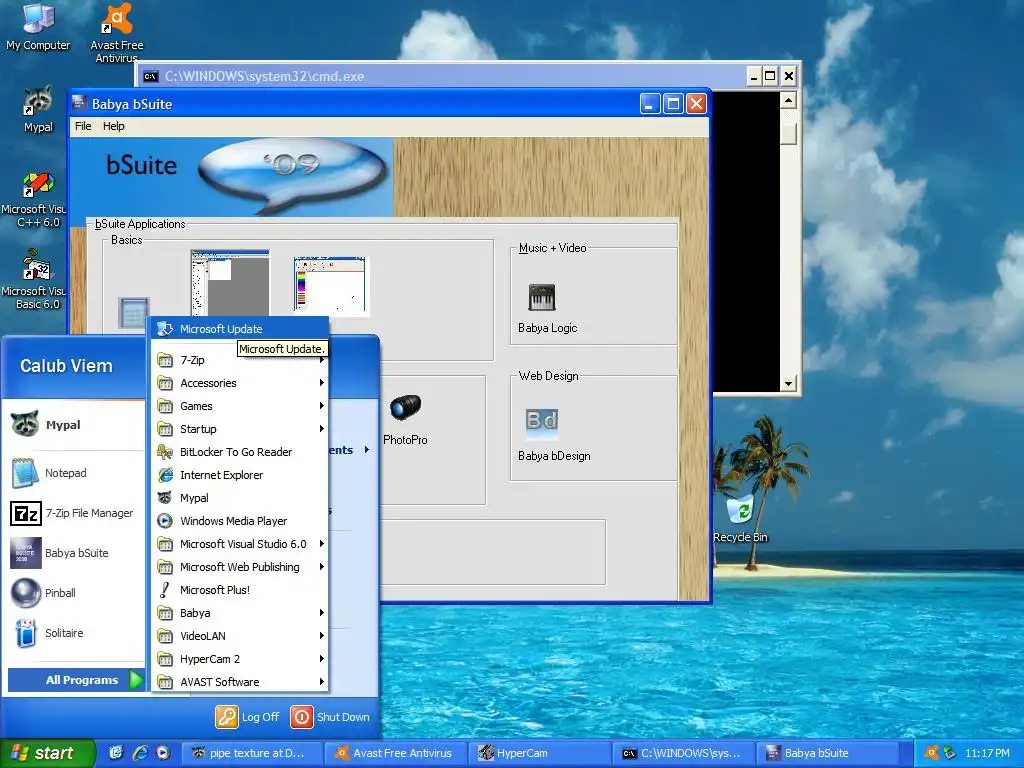The height and width of the screenshot is (768, 1024).
Task: Open Notepad from Start menu recent list
Action: pos(76,473)
